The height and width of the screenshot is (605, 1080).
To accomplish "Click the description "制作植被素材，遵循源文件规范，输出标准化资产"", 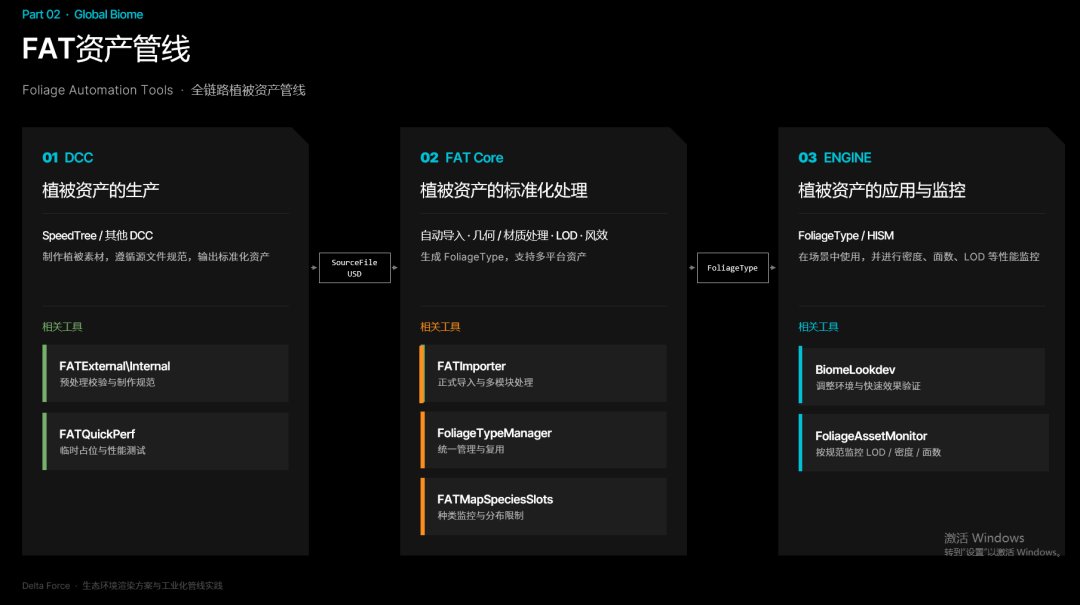I will tap(156, 256).
